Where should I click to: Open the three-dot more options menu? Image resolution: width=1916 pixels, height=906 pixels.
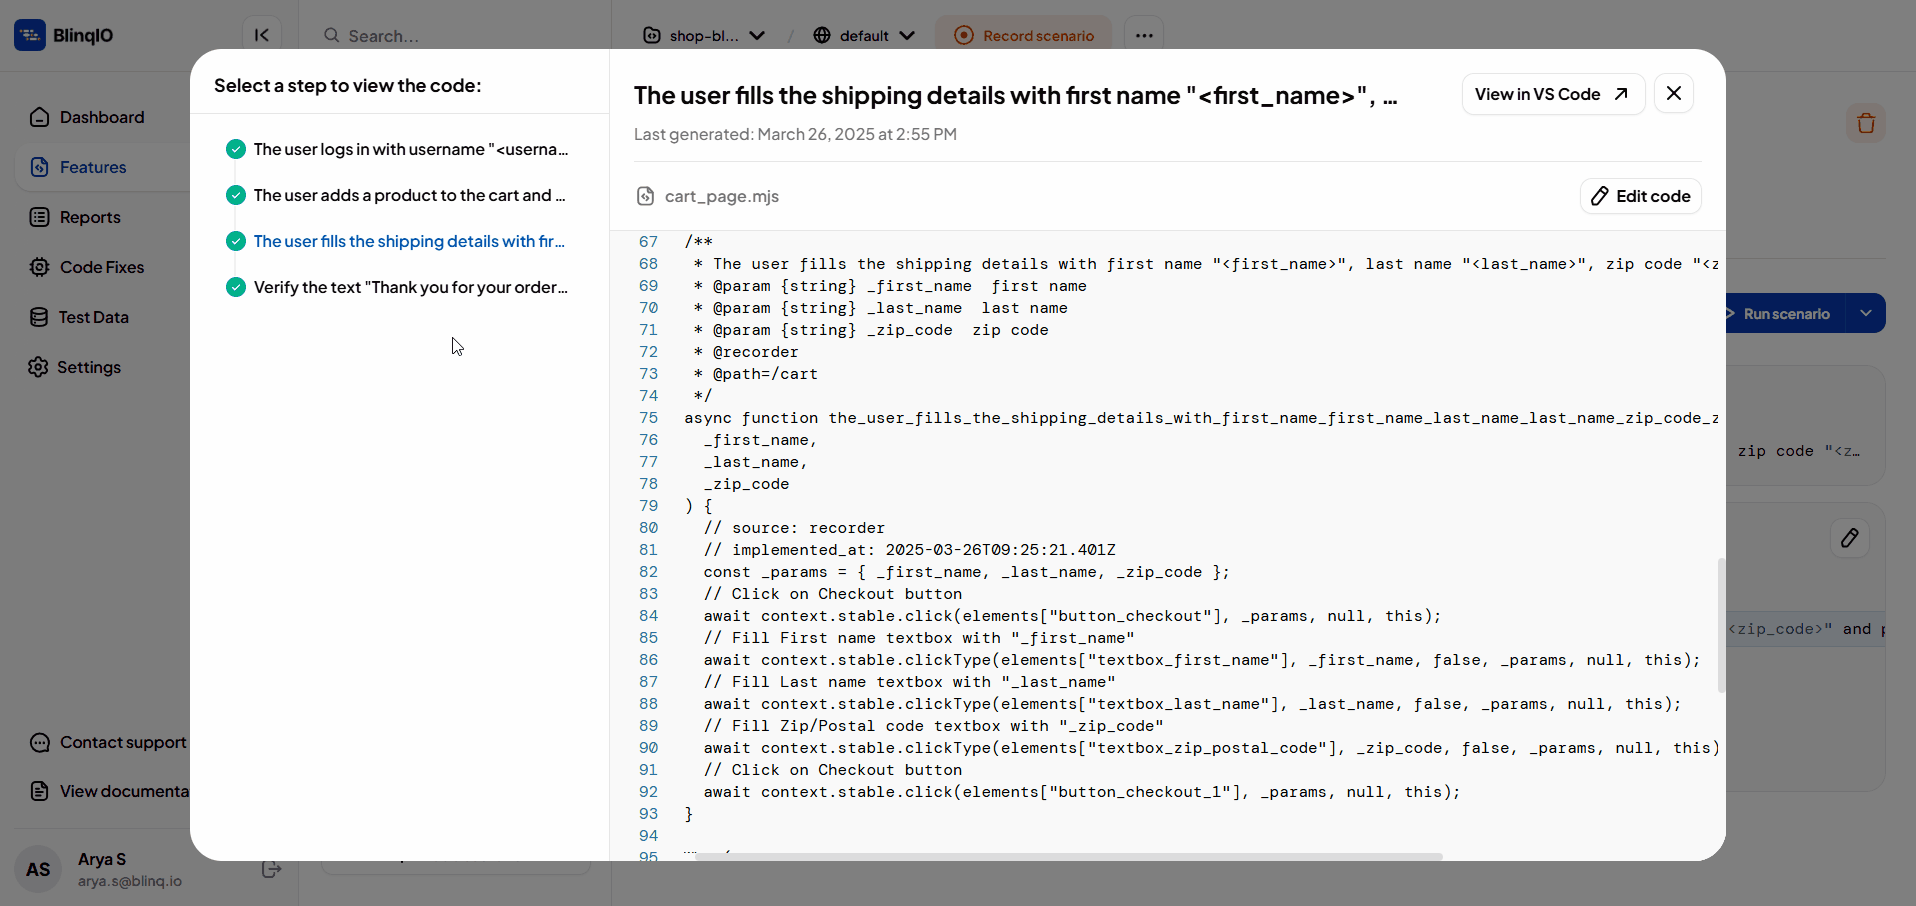click(x=1144, y=36)
